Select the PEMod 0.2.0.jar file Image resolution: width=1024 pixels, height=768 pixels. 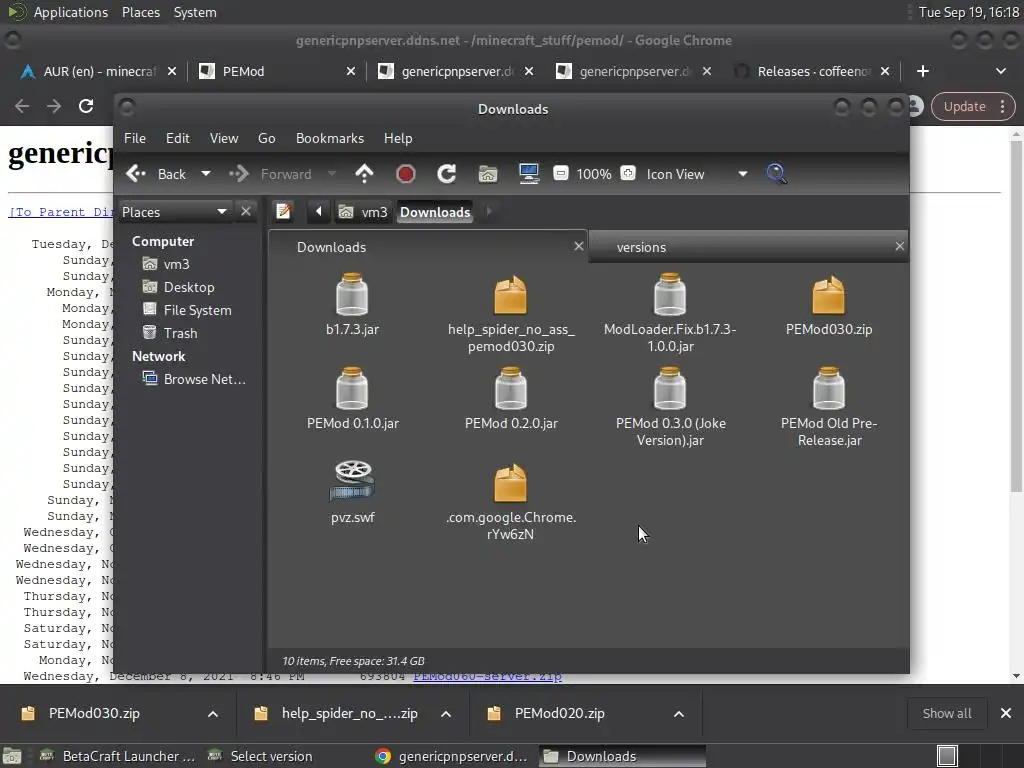tap(511, 398)
